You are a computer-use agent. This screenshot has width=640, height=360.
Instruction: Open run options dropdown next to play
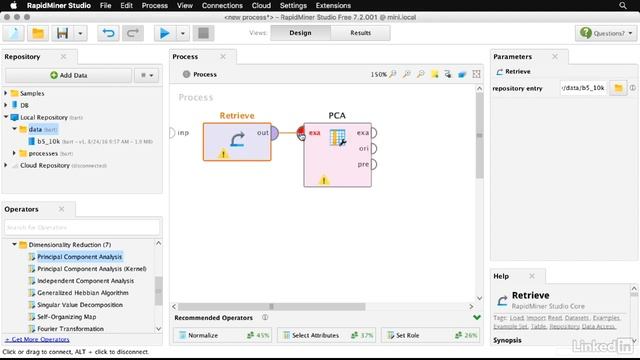tap(183, 33)
